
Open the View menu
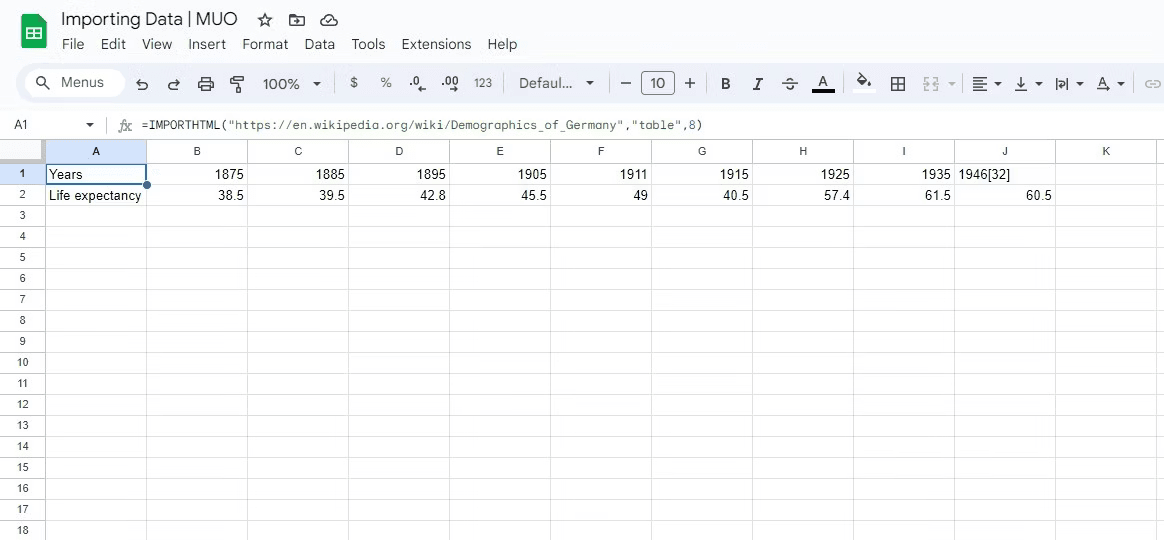(x=157, y=44)
